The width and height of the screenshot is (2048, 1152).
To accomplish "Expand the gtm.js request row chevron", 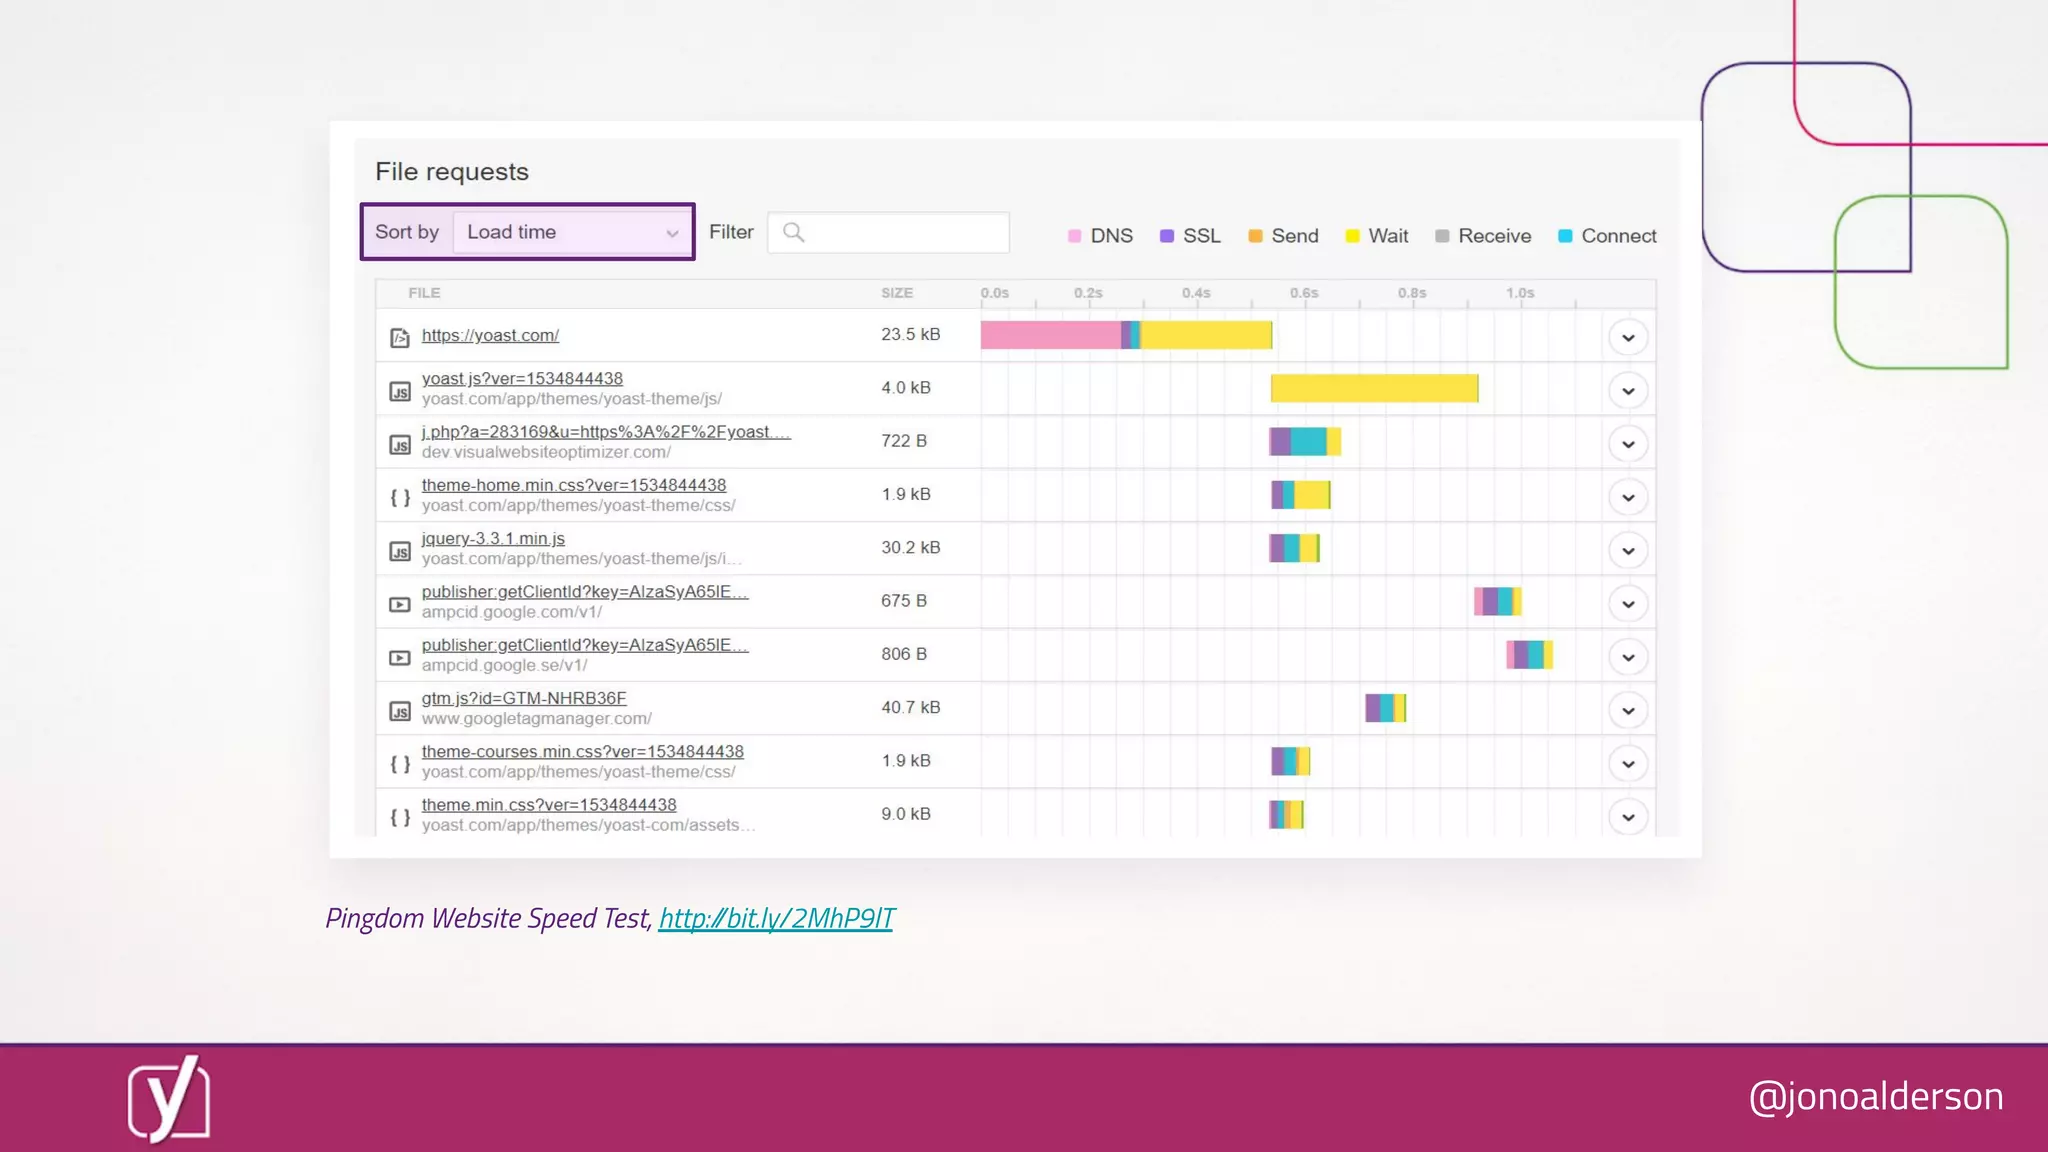I will point(1627,711).
